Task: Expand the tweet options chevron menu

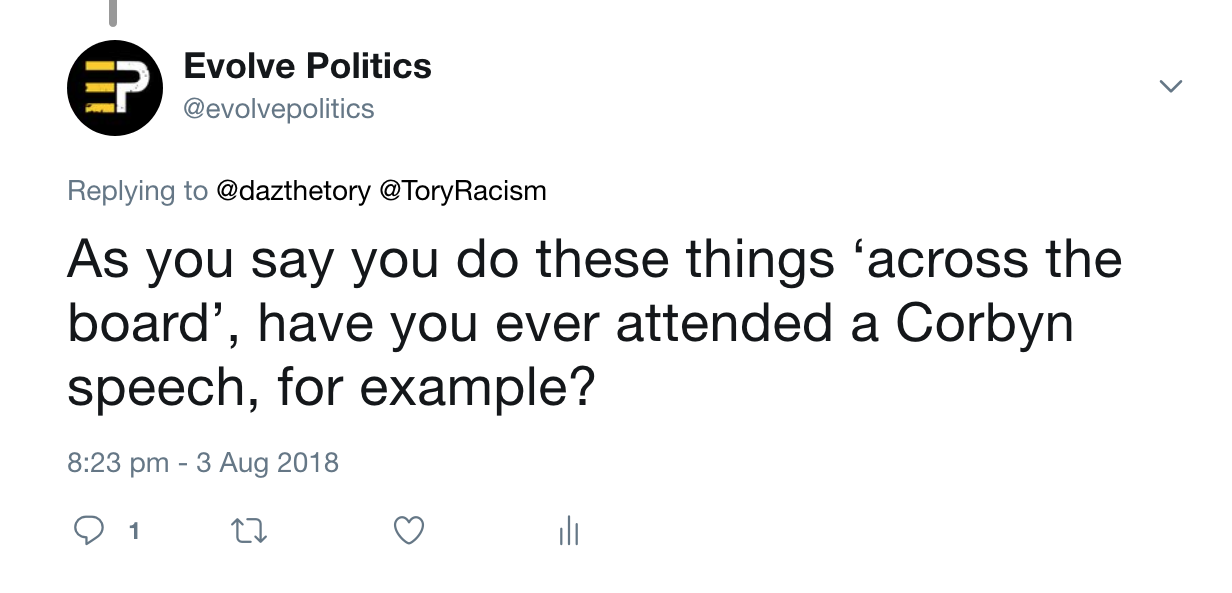Action: coord(1170,87)
